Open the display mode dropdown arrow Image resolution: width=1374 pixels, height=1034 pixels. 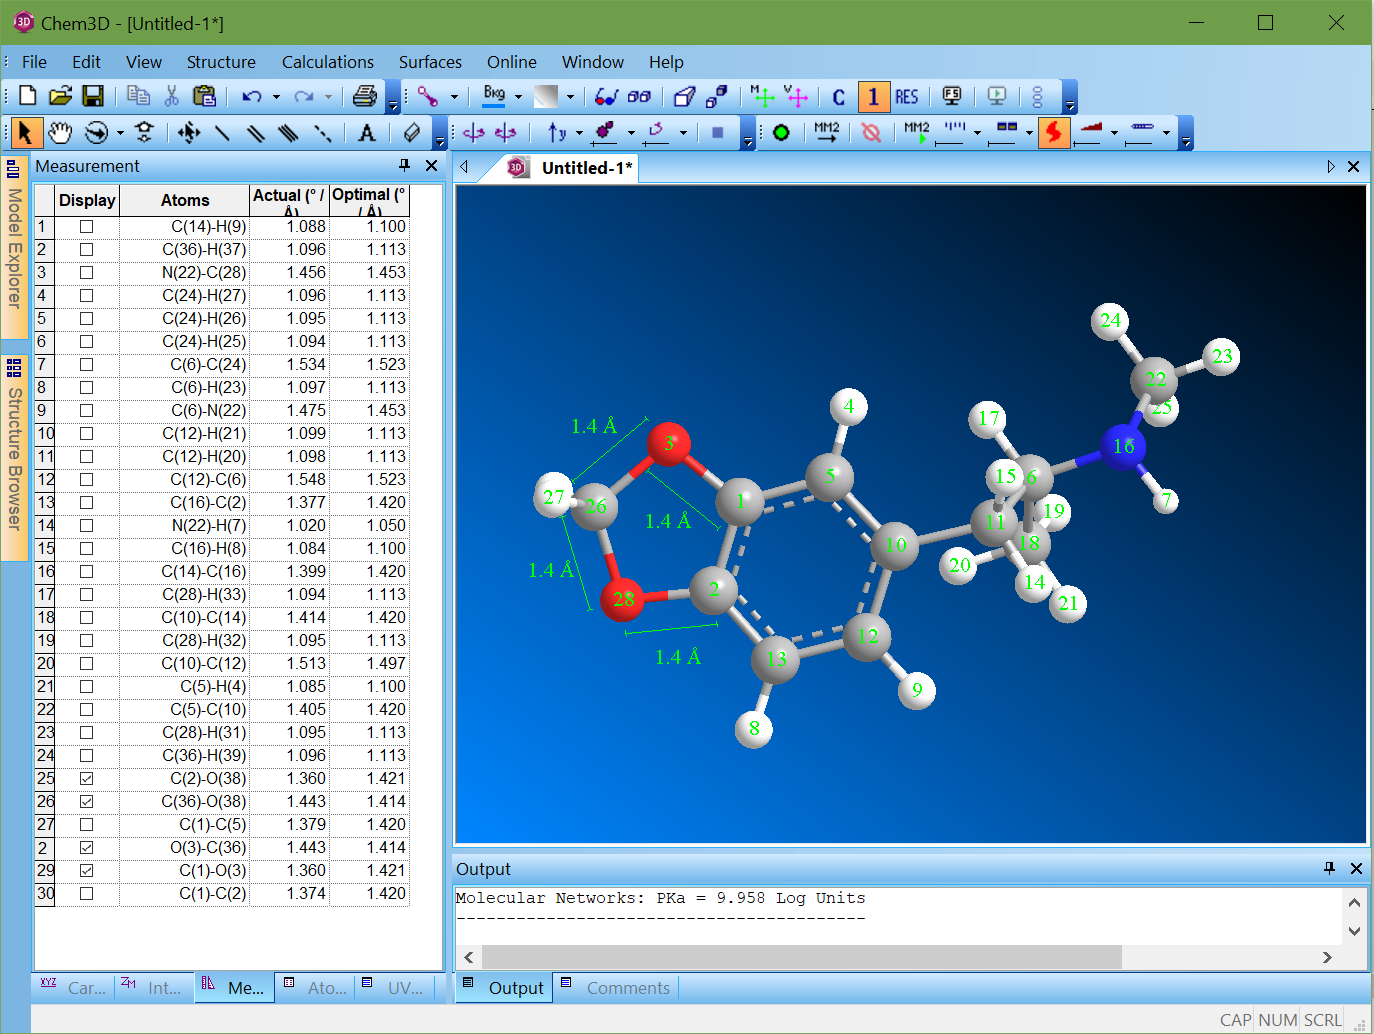pyautogui.click(x=454, y=97)
